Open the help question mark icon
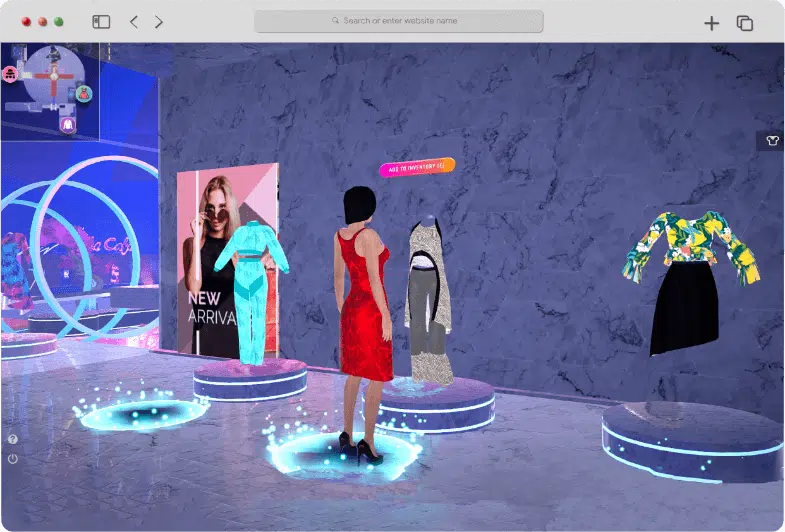This screenshot has height=532, width=785. (x=13, y=439)
